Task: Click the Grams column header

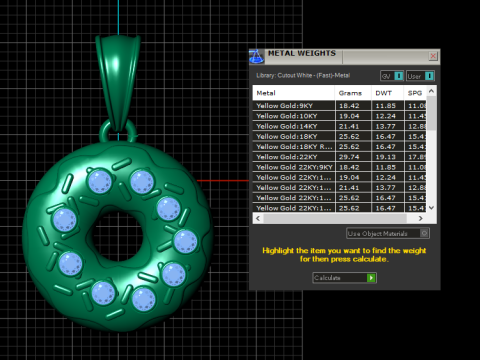Action: (x=353, y=93)
